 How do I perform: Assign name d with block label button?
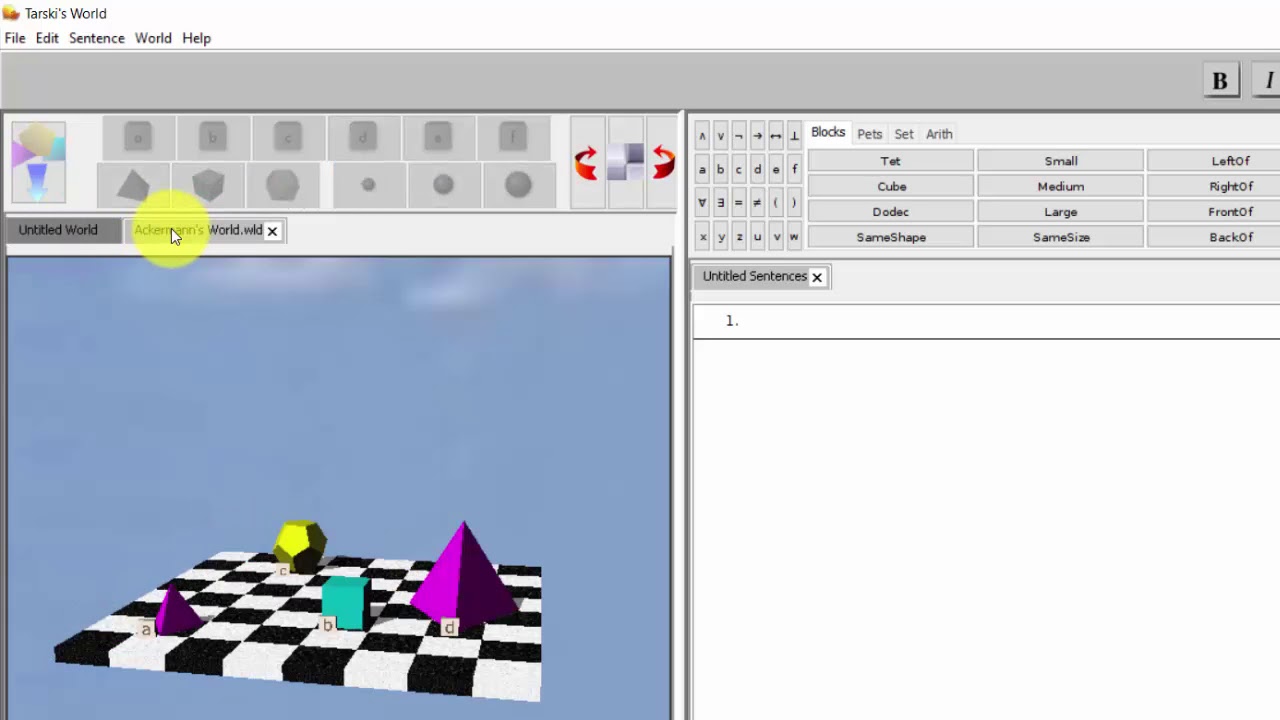click(363, 138)
